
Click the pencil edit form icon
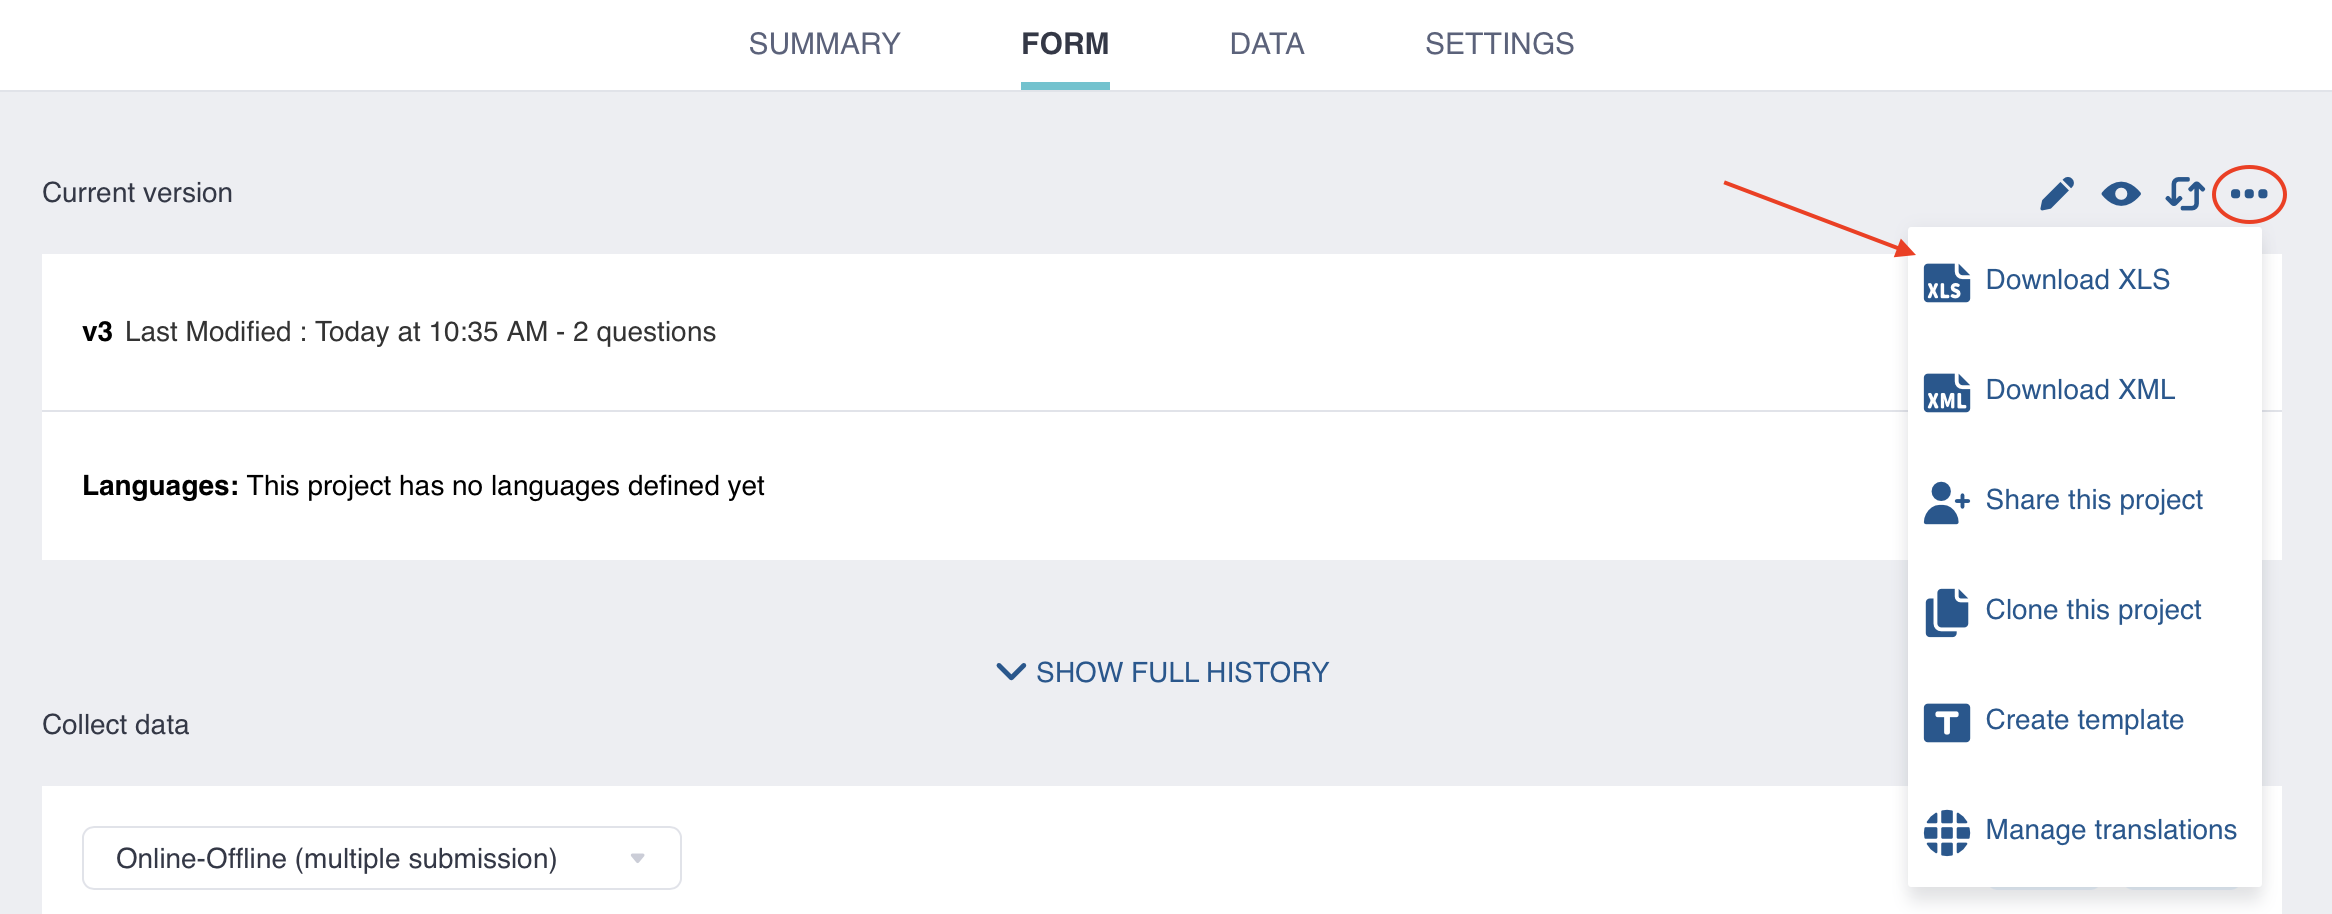[2057, 193]
